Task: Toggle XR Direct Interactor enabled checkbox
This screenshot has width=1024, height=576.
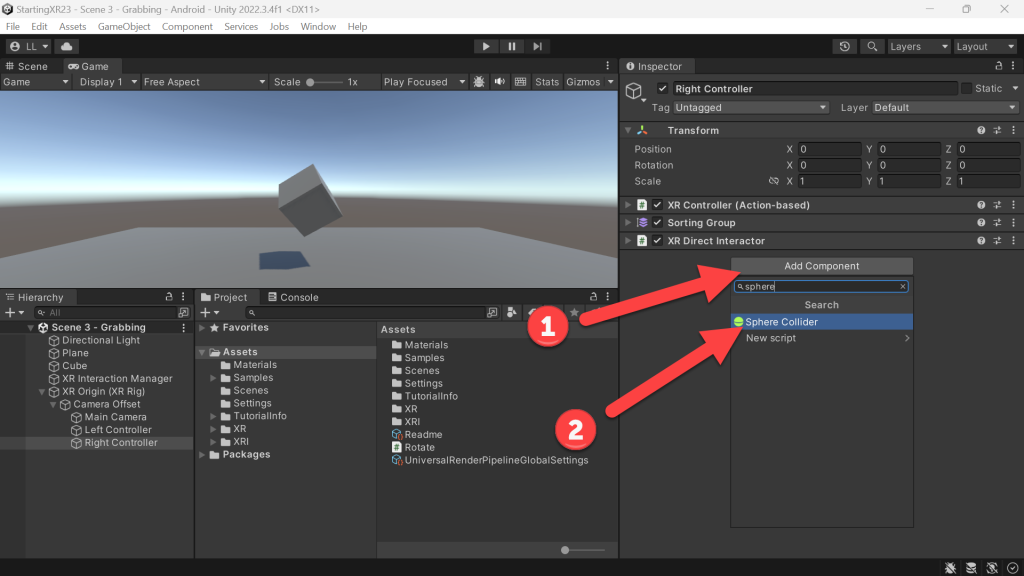Action: coord(657,241)
